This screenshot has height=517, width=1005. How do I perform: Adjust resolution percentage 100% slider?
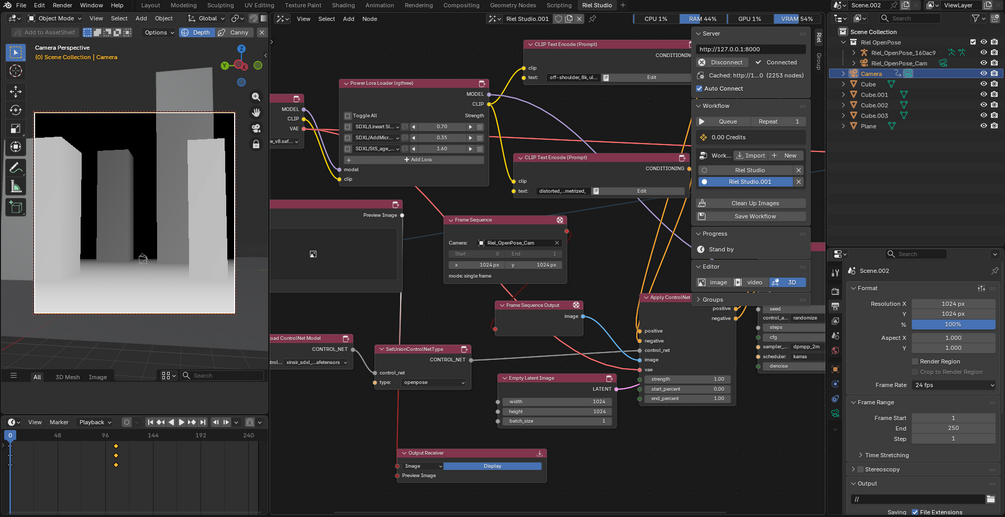click(954, 324)
